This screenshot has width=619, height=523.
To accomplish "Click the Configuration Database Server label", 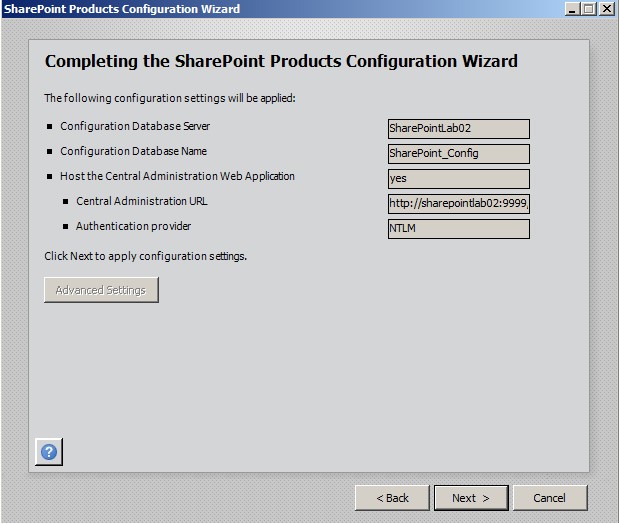I will click(135, 127).
